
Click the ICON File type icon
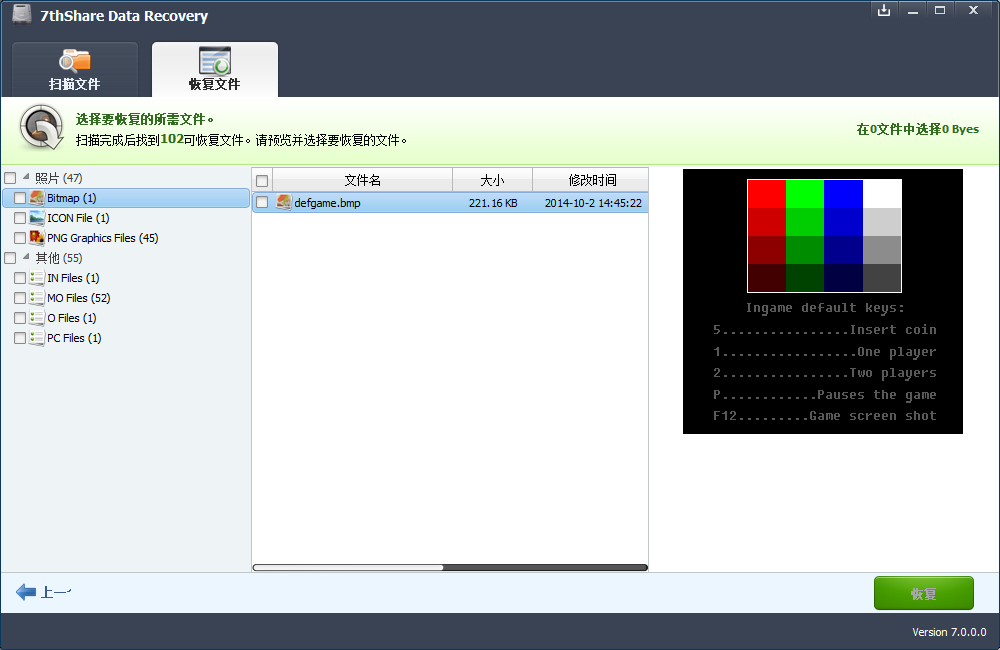point(37,218)
